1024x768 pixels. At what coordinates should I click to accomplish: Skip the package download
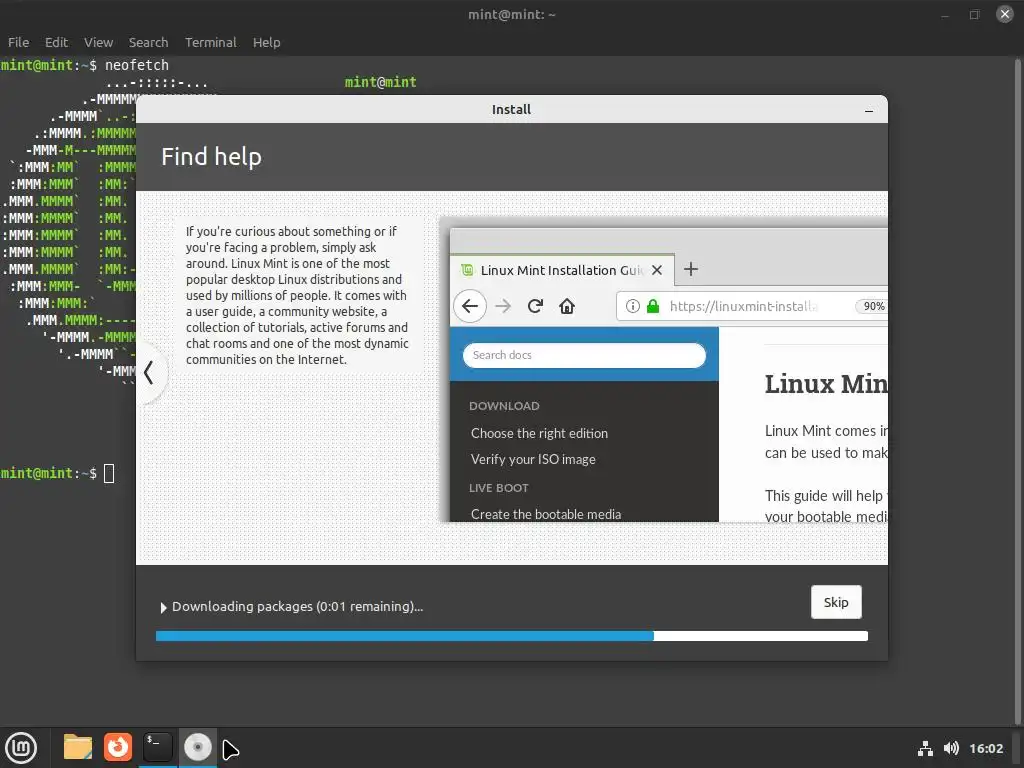(836, 602)
